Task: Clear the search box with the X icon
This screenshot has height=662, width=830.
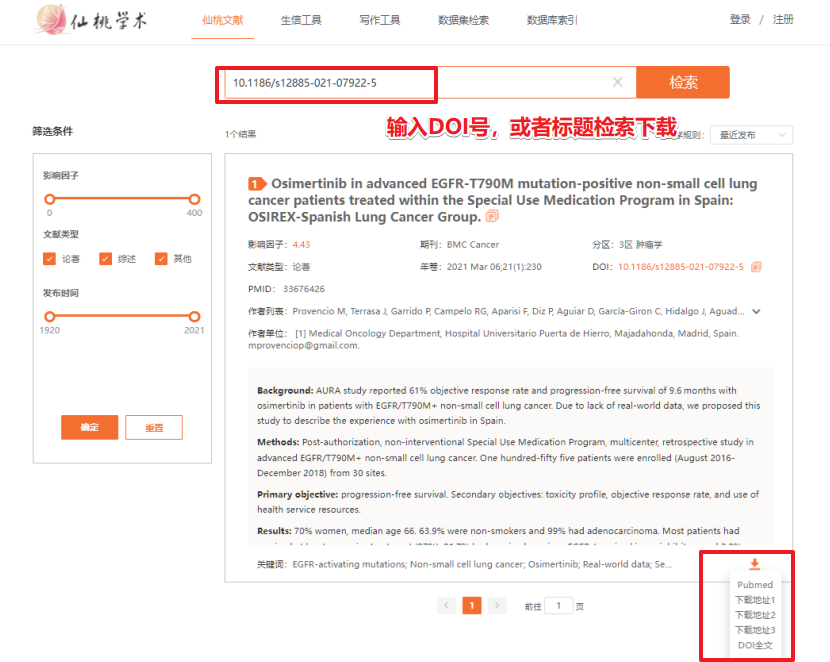Action: coord(617,82)
